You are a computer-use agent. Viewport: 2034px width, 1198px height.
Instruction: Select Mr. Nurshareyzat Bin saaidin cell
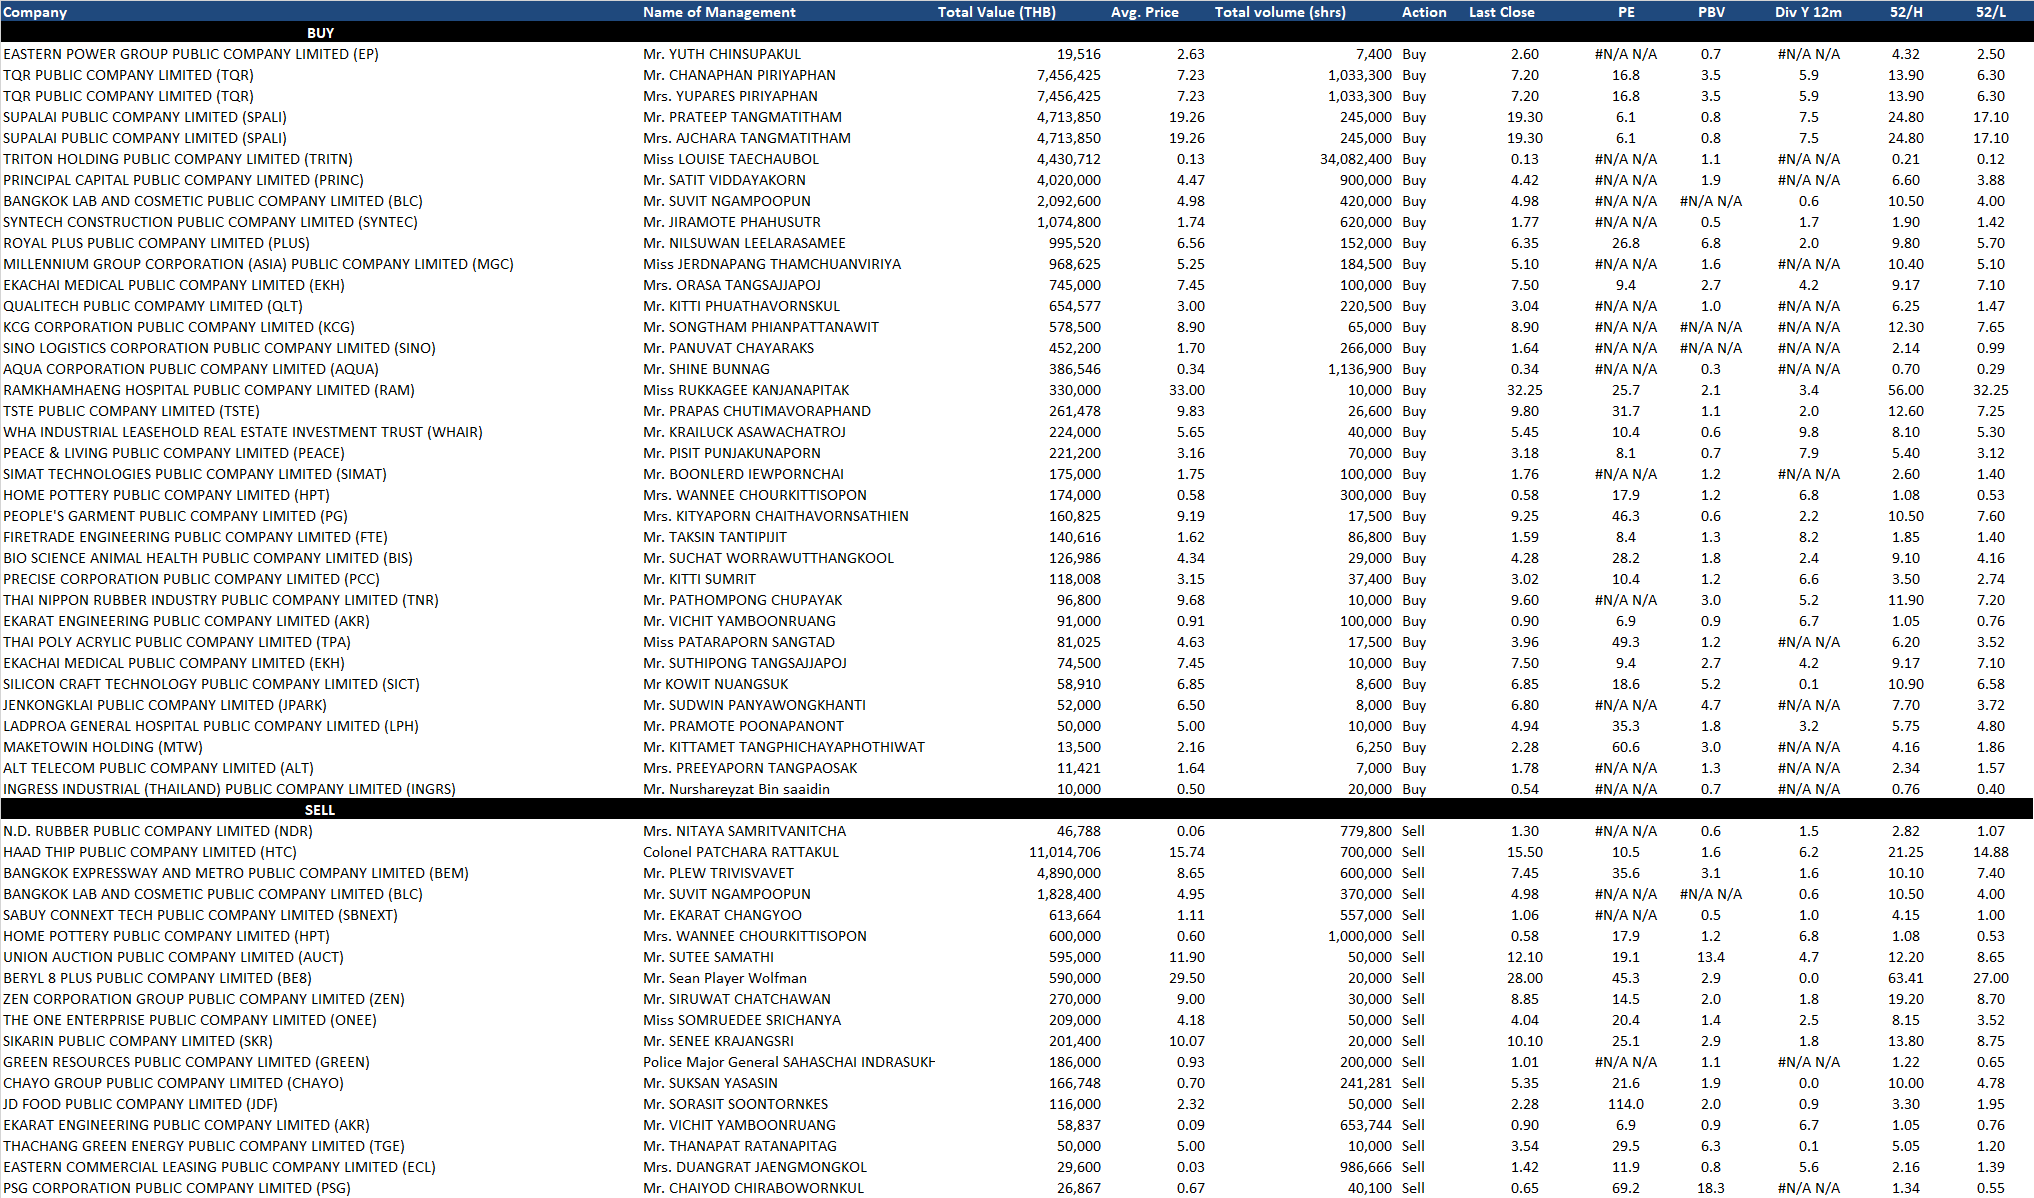[x=736, y=789]
